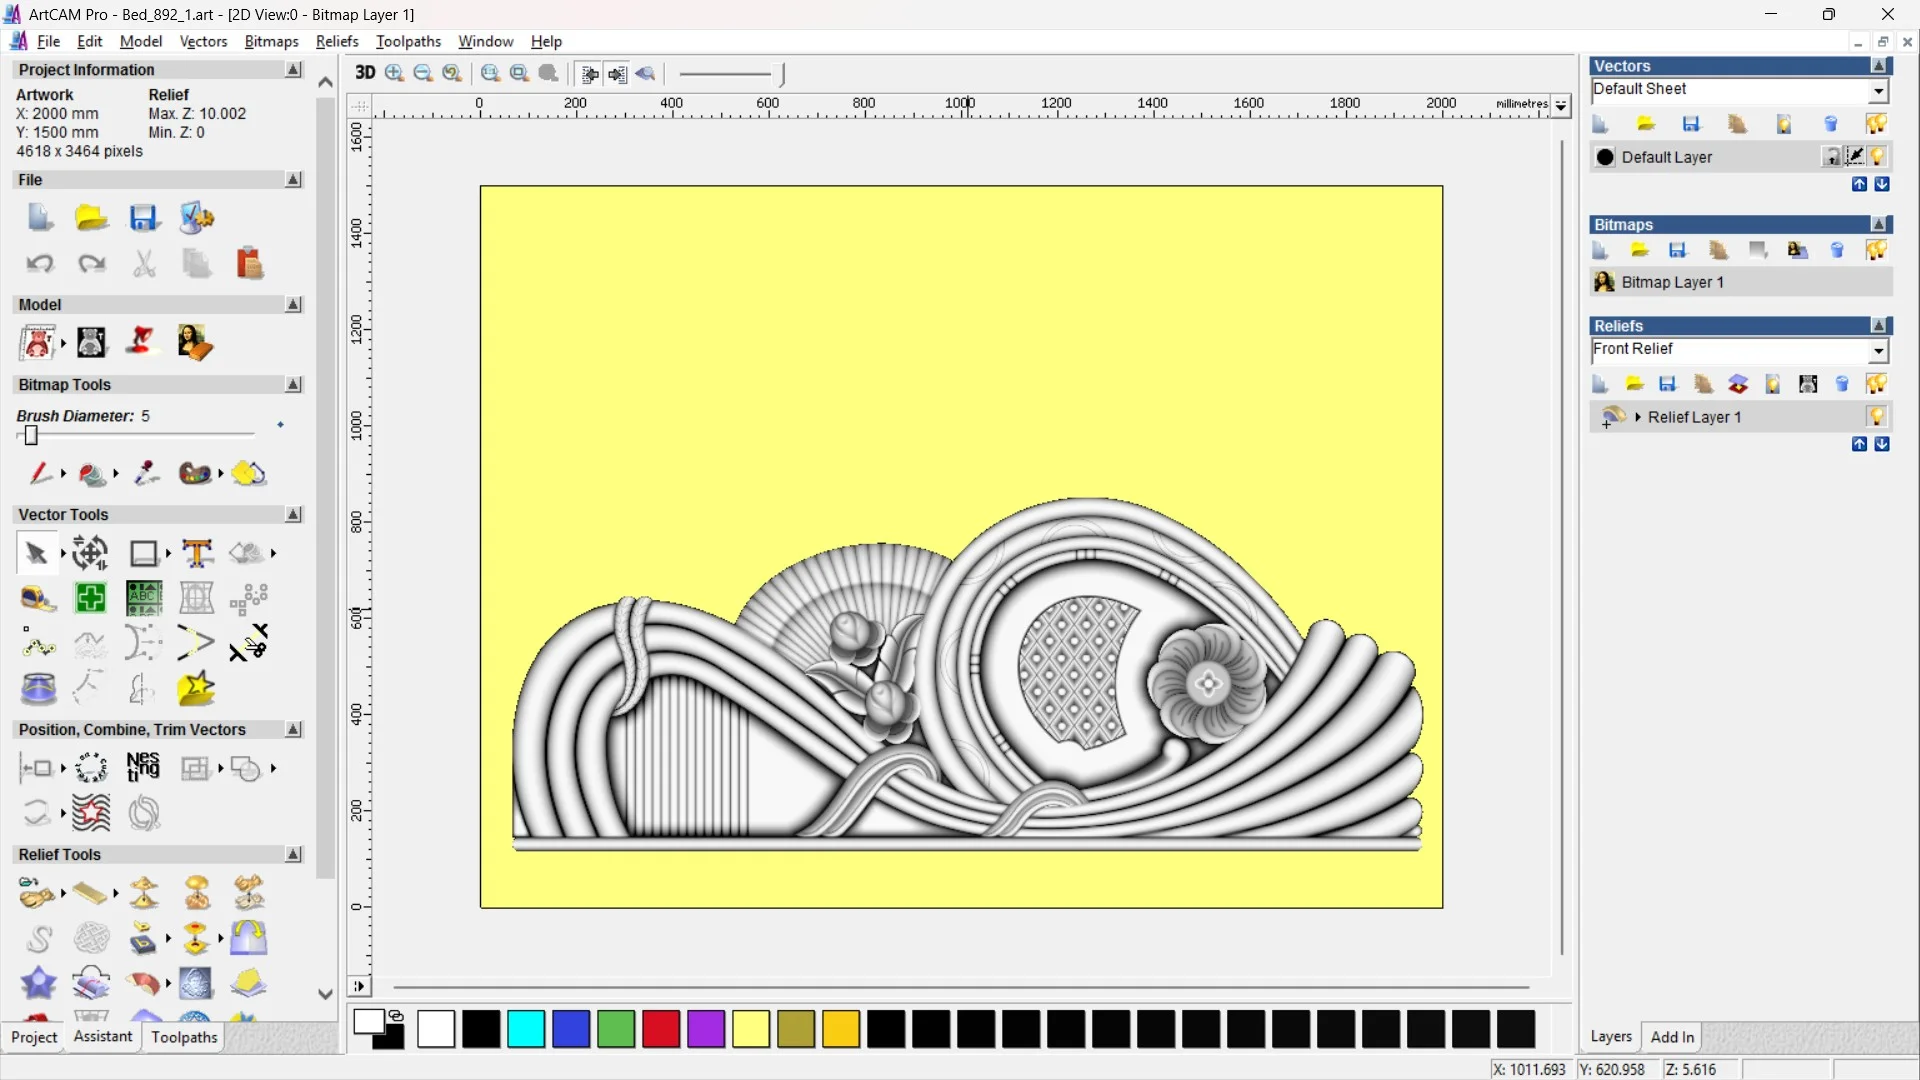Click the 3D view button
This screenshot has height=1080, width=1920.
[x=365, y=73]
